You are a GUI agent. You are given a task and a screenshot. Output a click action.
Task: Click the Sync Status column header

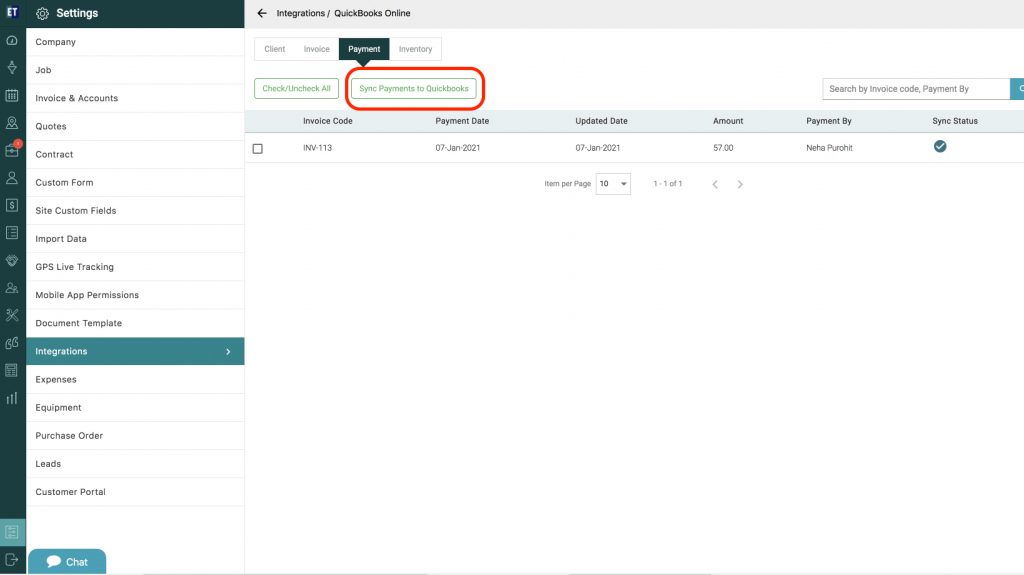[x=955, y=121]
